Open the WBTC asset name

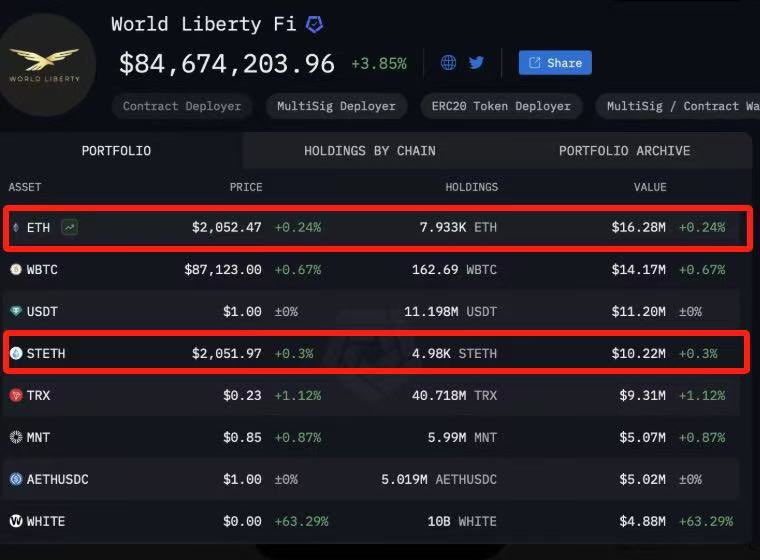(42, 270)
